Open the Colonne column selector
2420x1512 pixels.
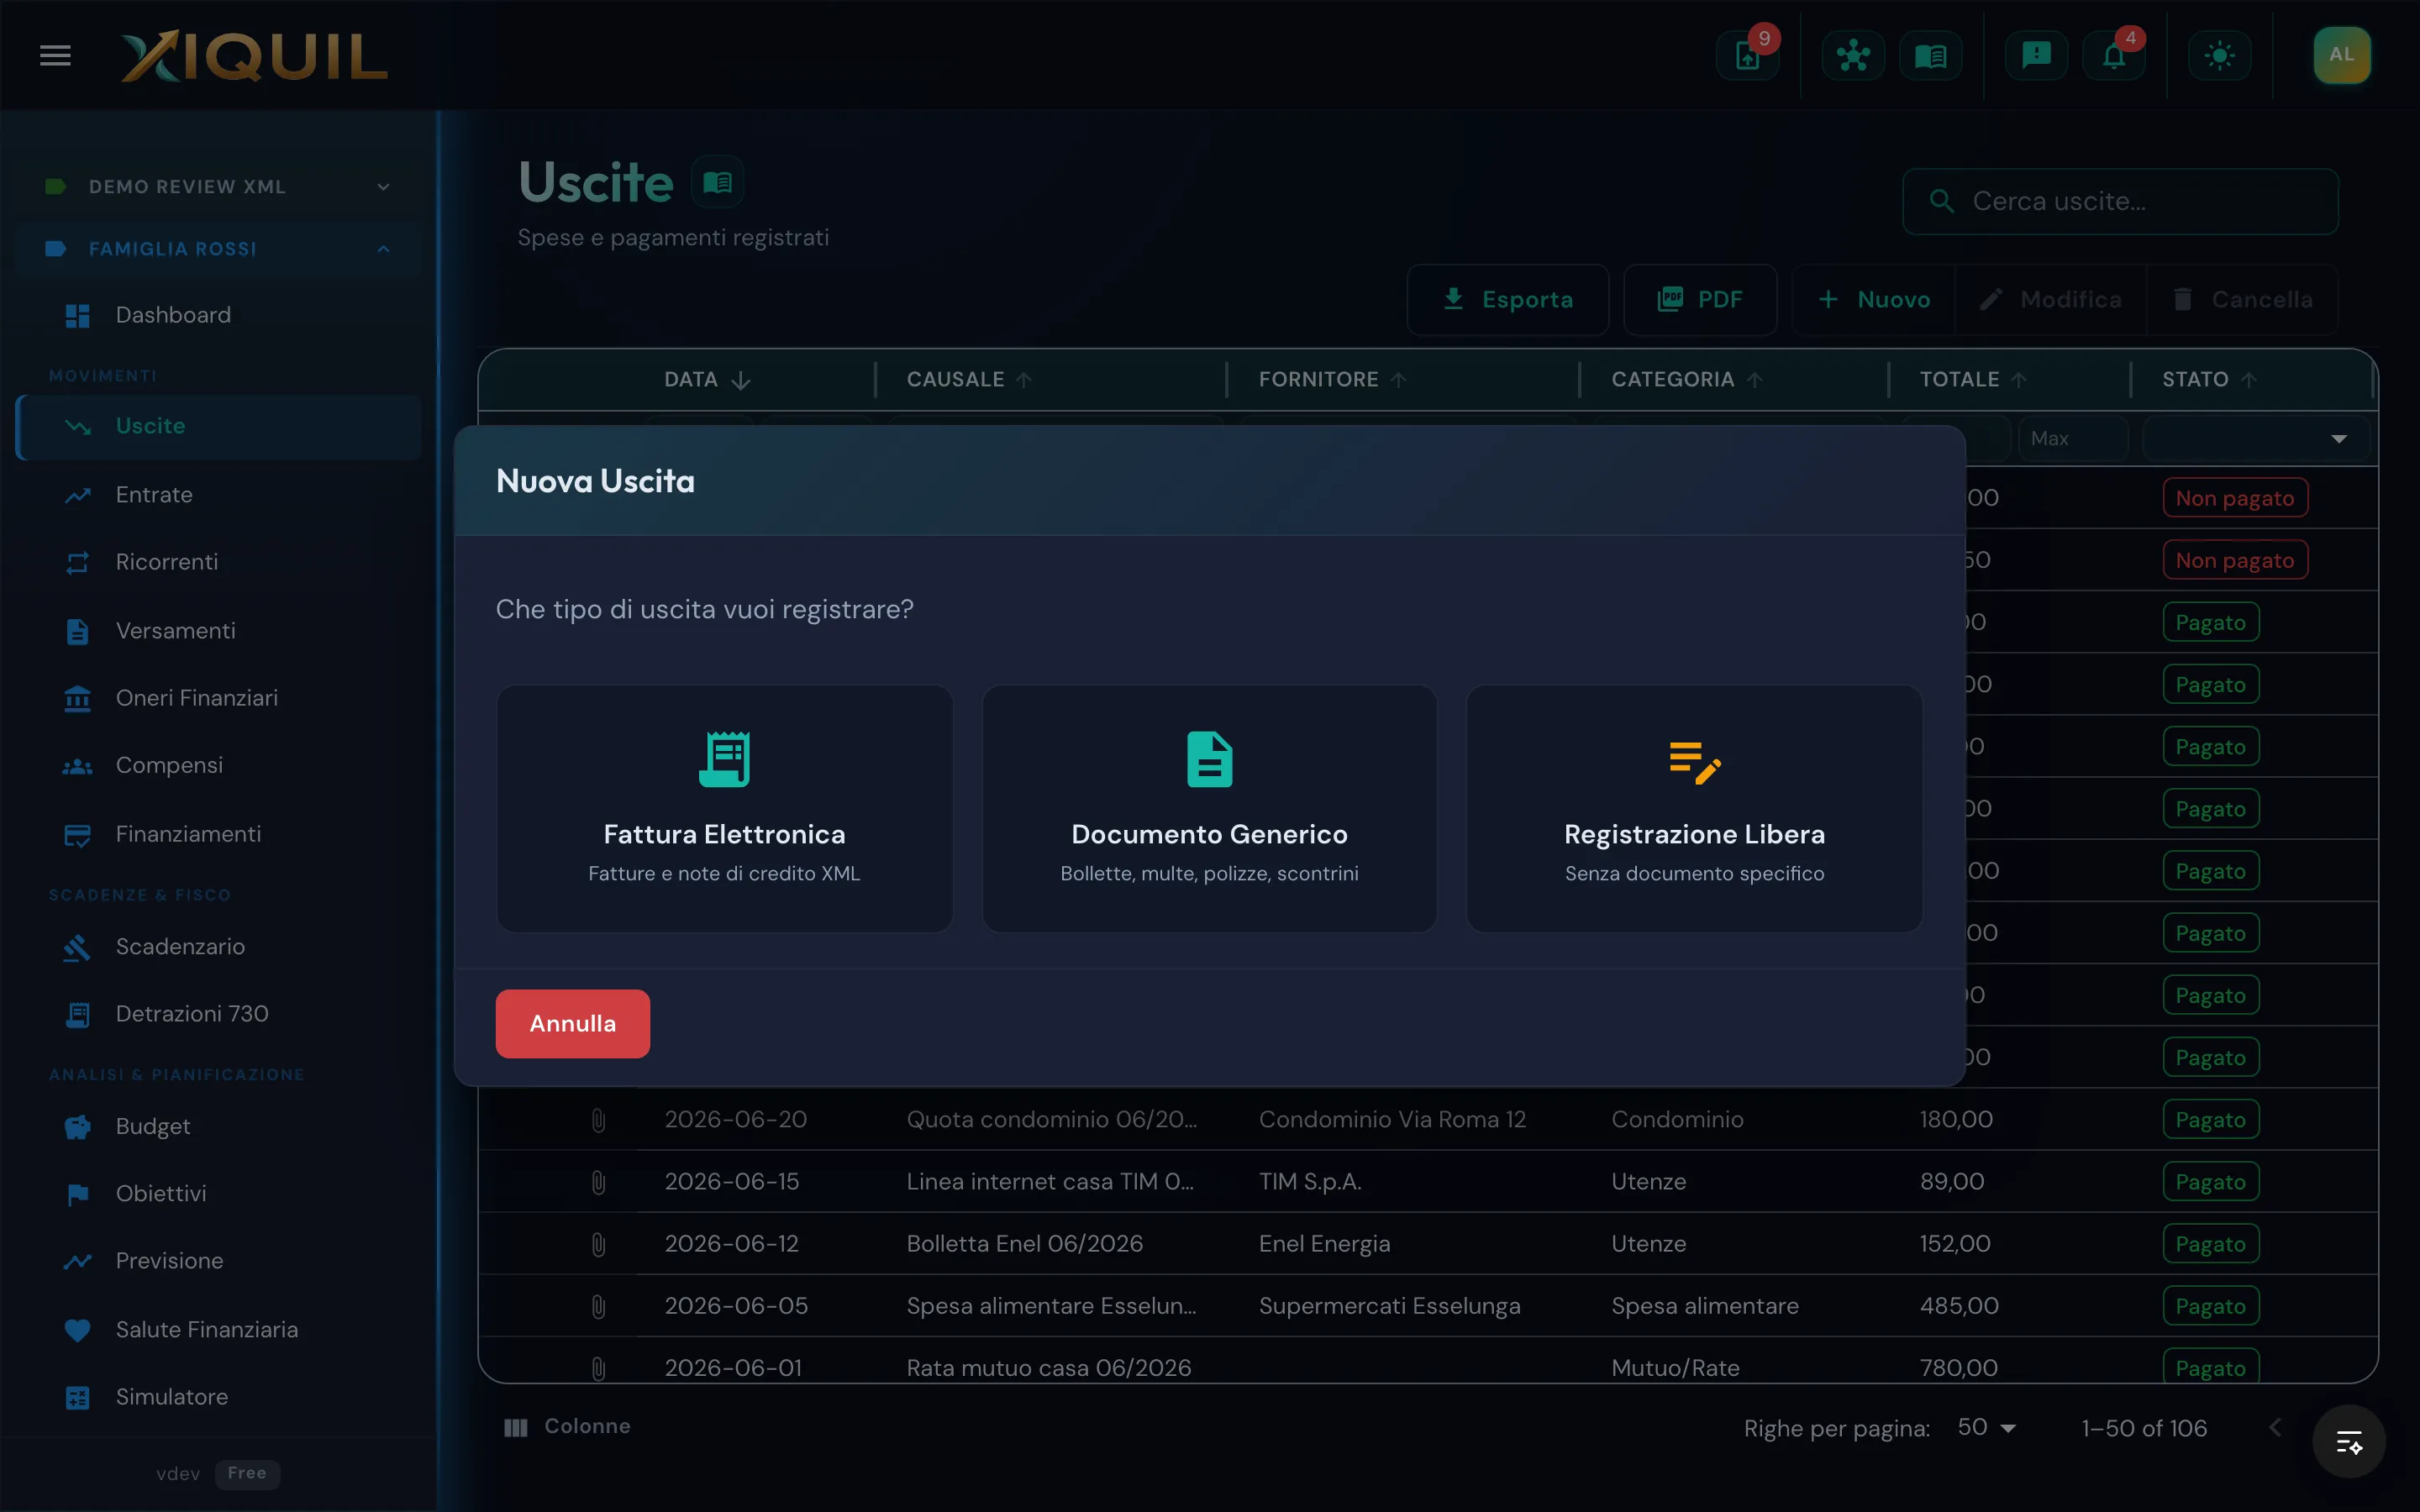(x=567, y=1426)
